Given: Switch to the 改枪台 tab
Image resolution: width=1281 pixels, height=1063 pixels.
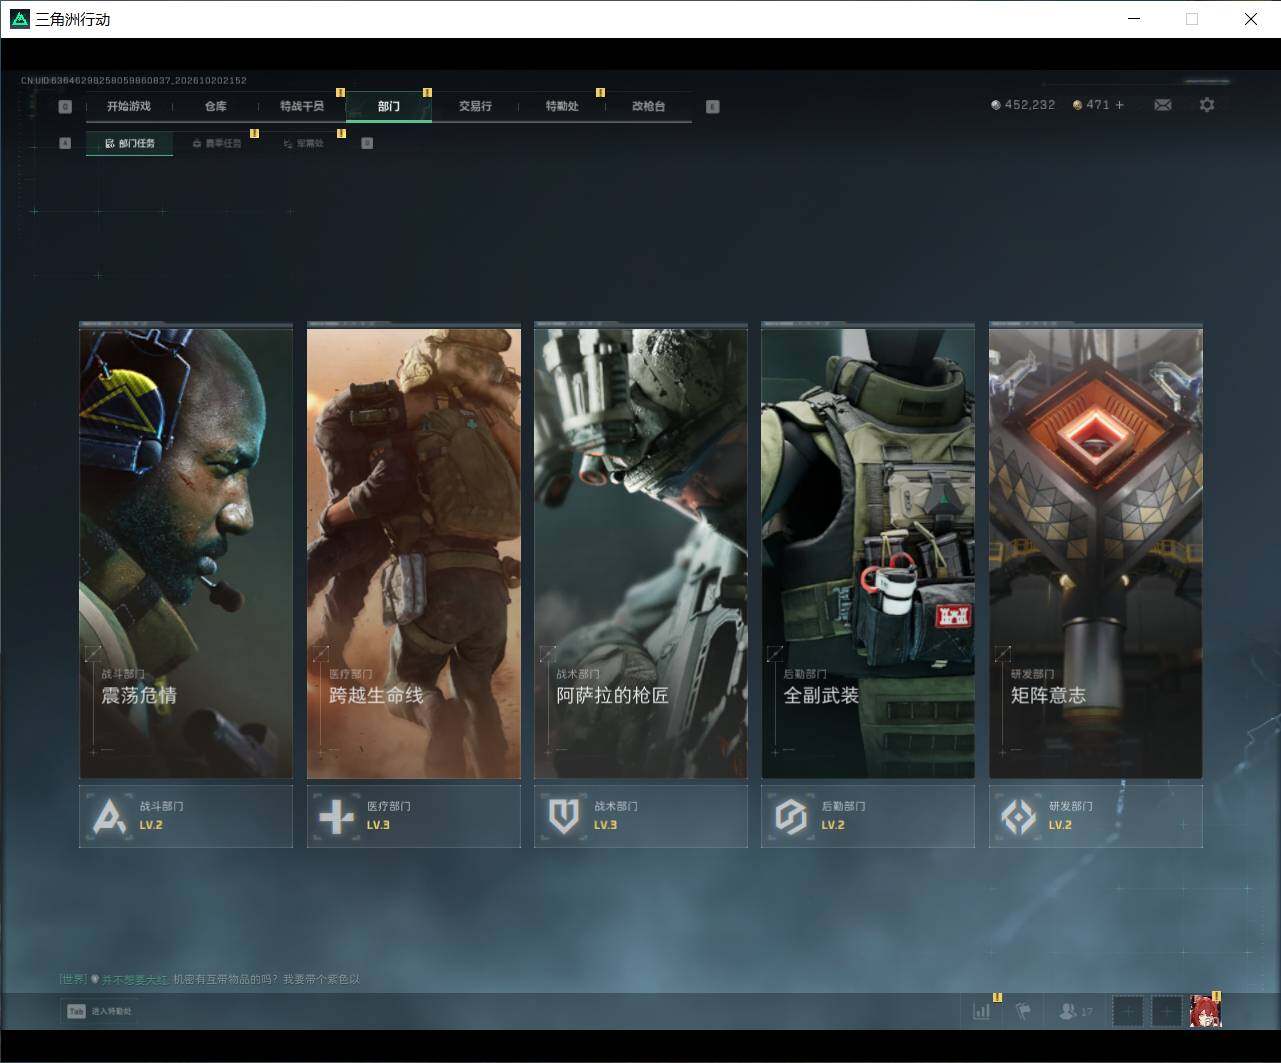Looking at the screenshot, I should click(648, 106).
